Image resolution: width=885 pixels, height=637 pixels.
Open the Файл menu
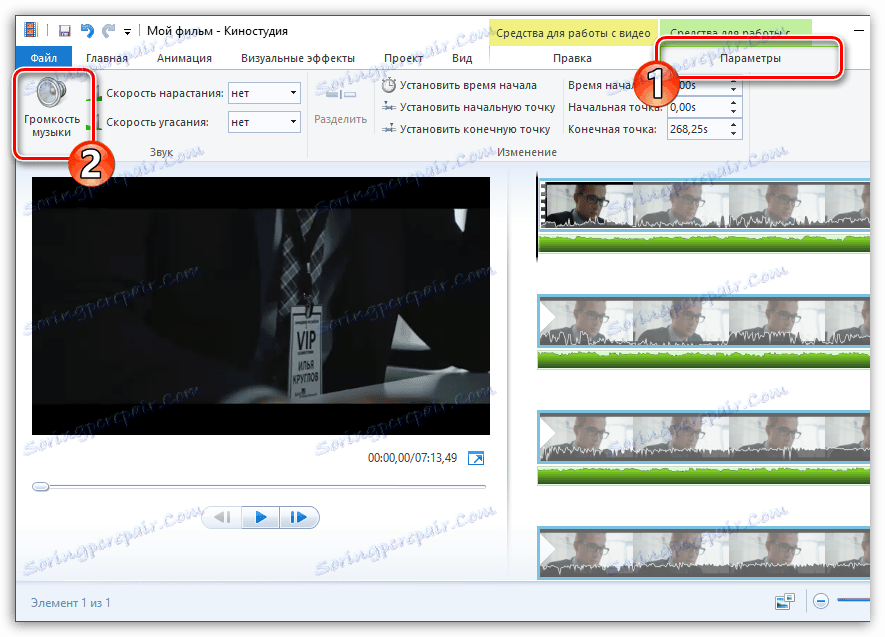pyautogui.click(x=43, y=58)
